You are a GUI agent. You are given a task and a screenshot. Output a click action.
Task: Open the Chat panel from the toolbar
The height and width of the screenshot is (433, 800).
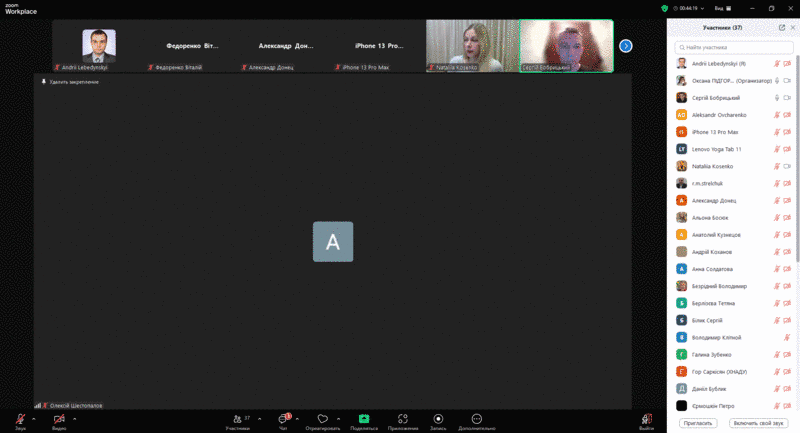click(284, 419)
